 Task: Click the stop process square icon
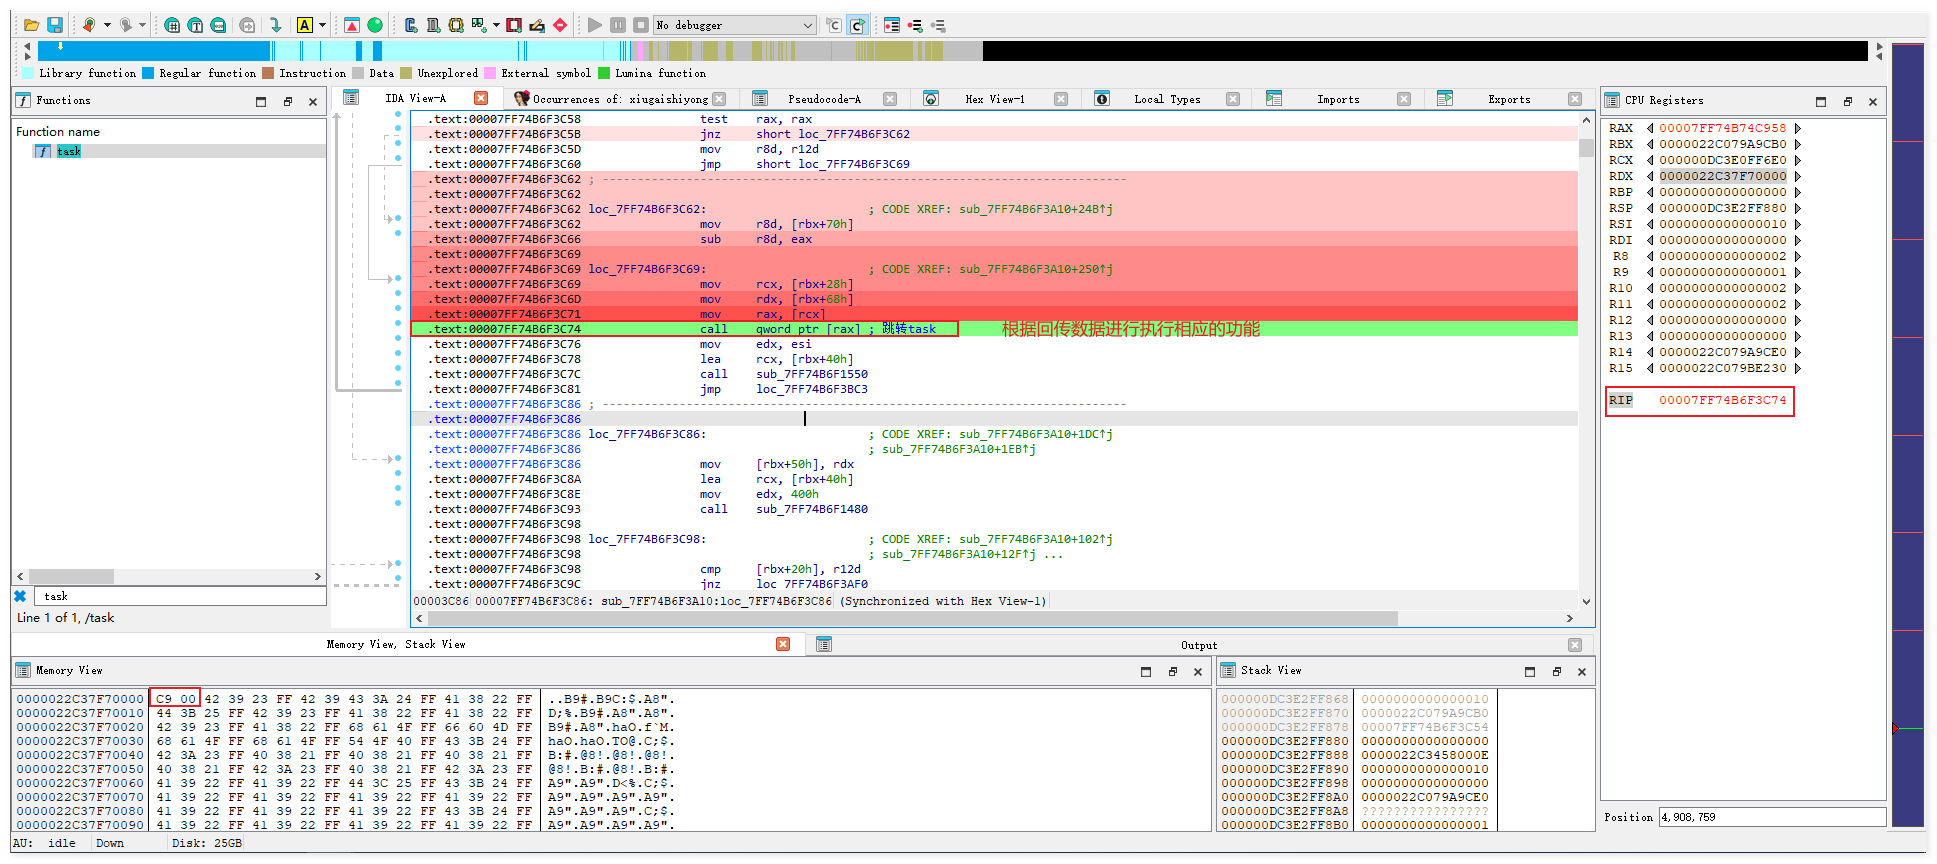(x=641, y=25)
